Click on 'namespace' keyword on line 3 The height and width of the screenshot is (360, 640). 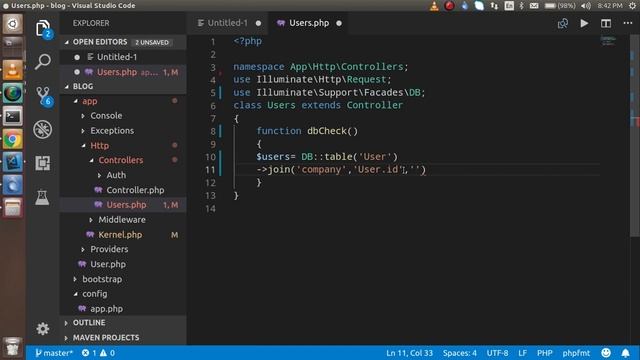[x=259, y=67]
